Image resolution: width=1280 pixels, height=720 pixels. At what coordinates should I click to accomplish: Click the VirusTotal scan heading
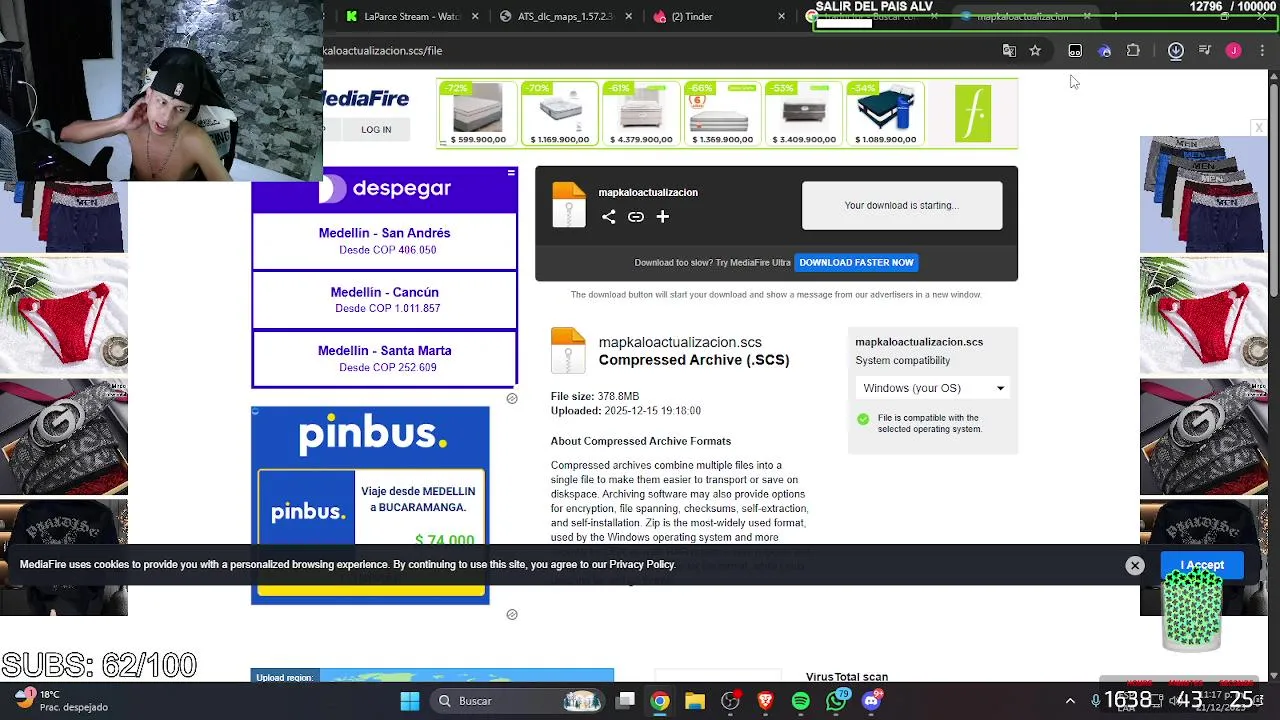tap(847, 677)
